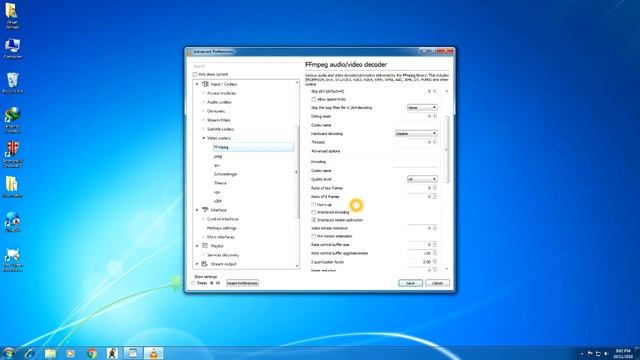Open the Recycle Bin desktop icon
The image size is (640, 360).
pos(12,83)
